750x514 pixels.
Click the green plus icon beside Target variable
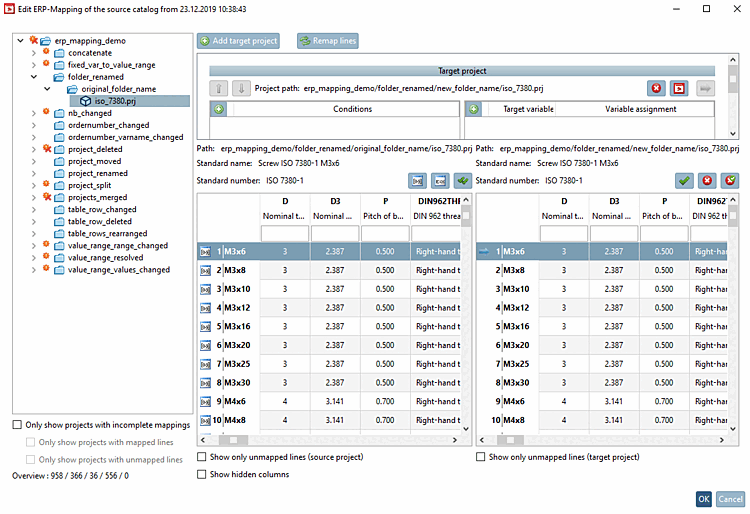point(473,109)
